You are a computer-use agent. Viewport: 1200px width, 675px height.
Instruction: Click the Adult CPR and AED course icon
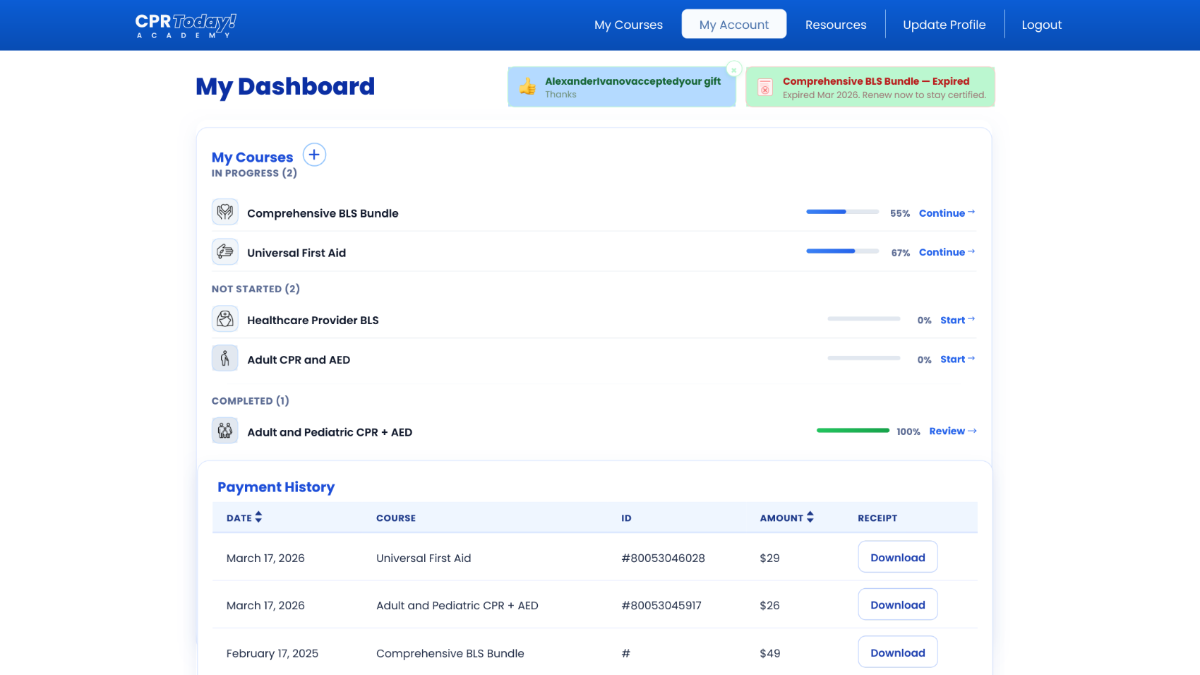pyautogui.click(x=225, y=358)
